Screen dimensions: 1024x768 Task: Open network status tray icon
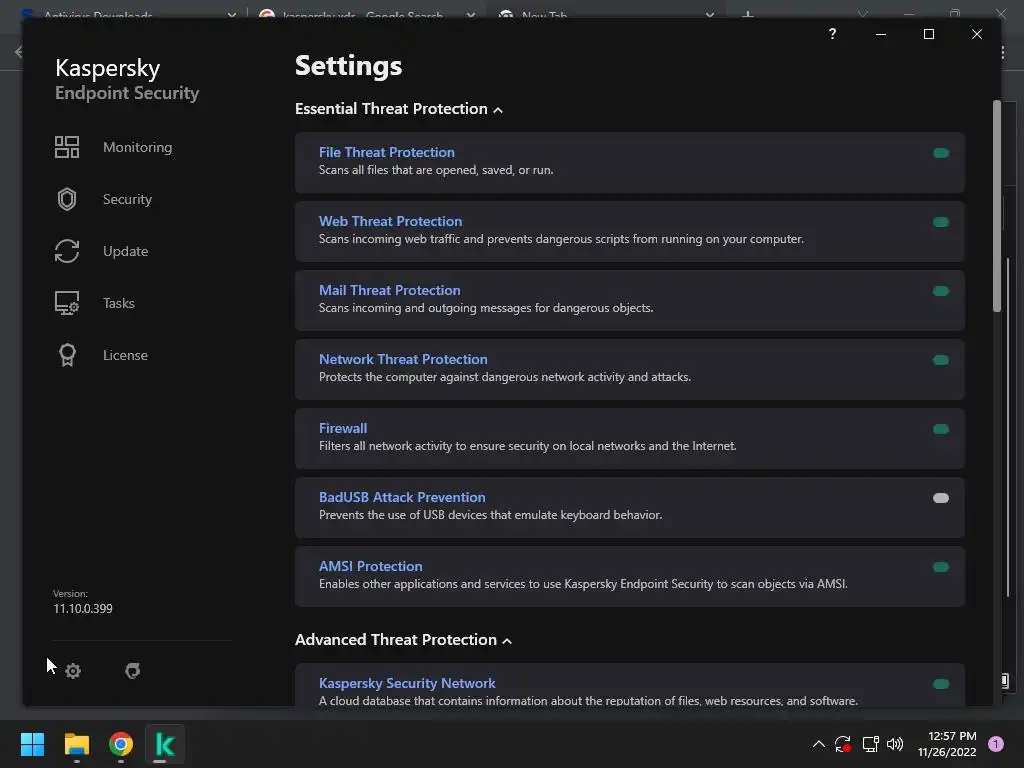point(870,744)
